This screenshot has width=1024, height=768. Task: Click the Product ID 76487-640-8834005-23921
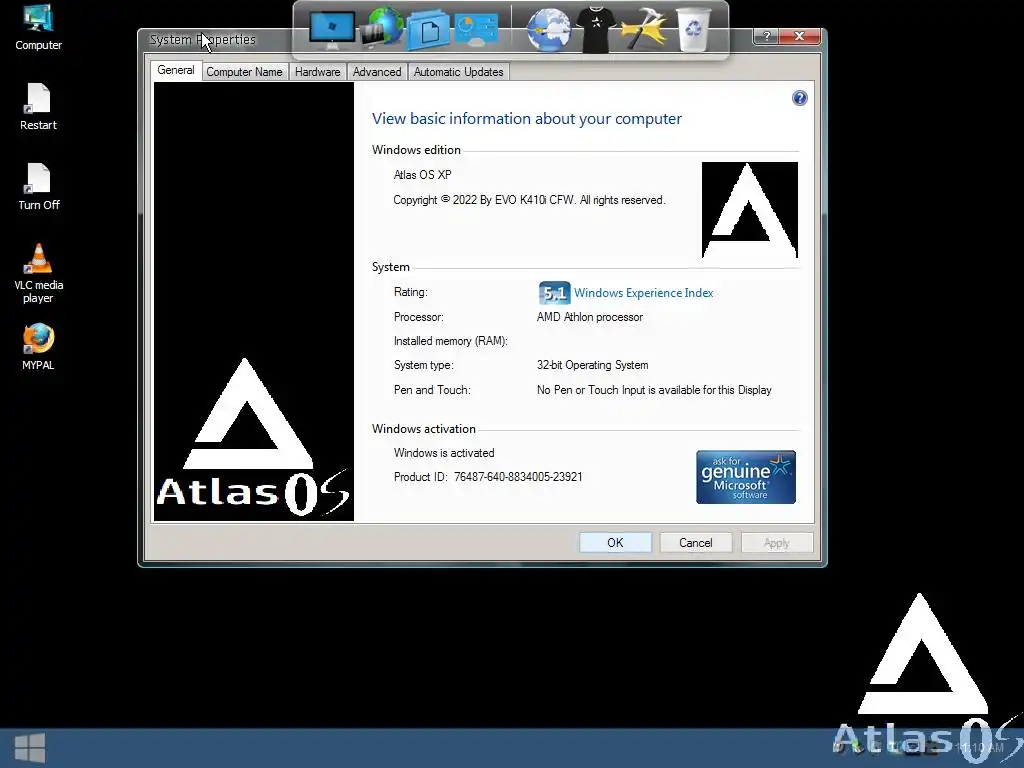point(488,477)
